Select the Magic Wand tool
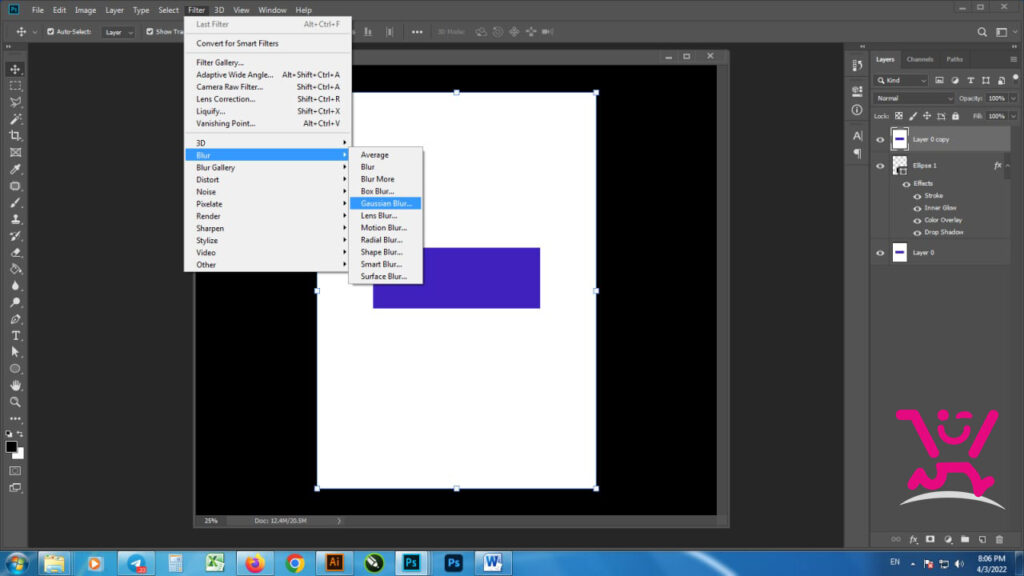This screenshot has width=1024, height=576. coord(15,119)
